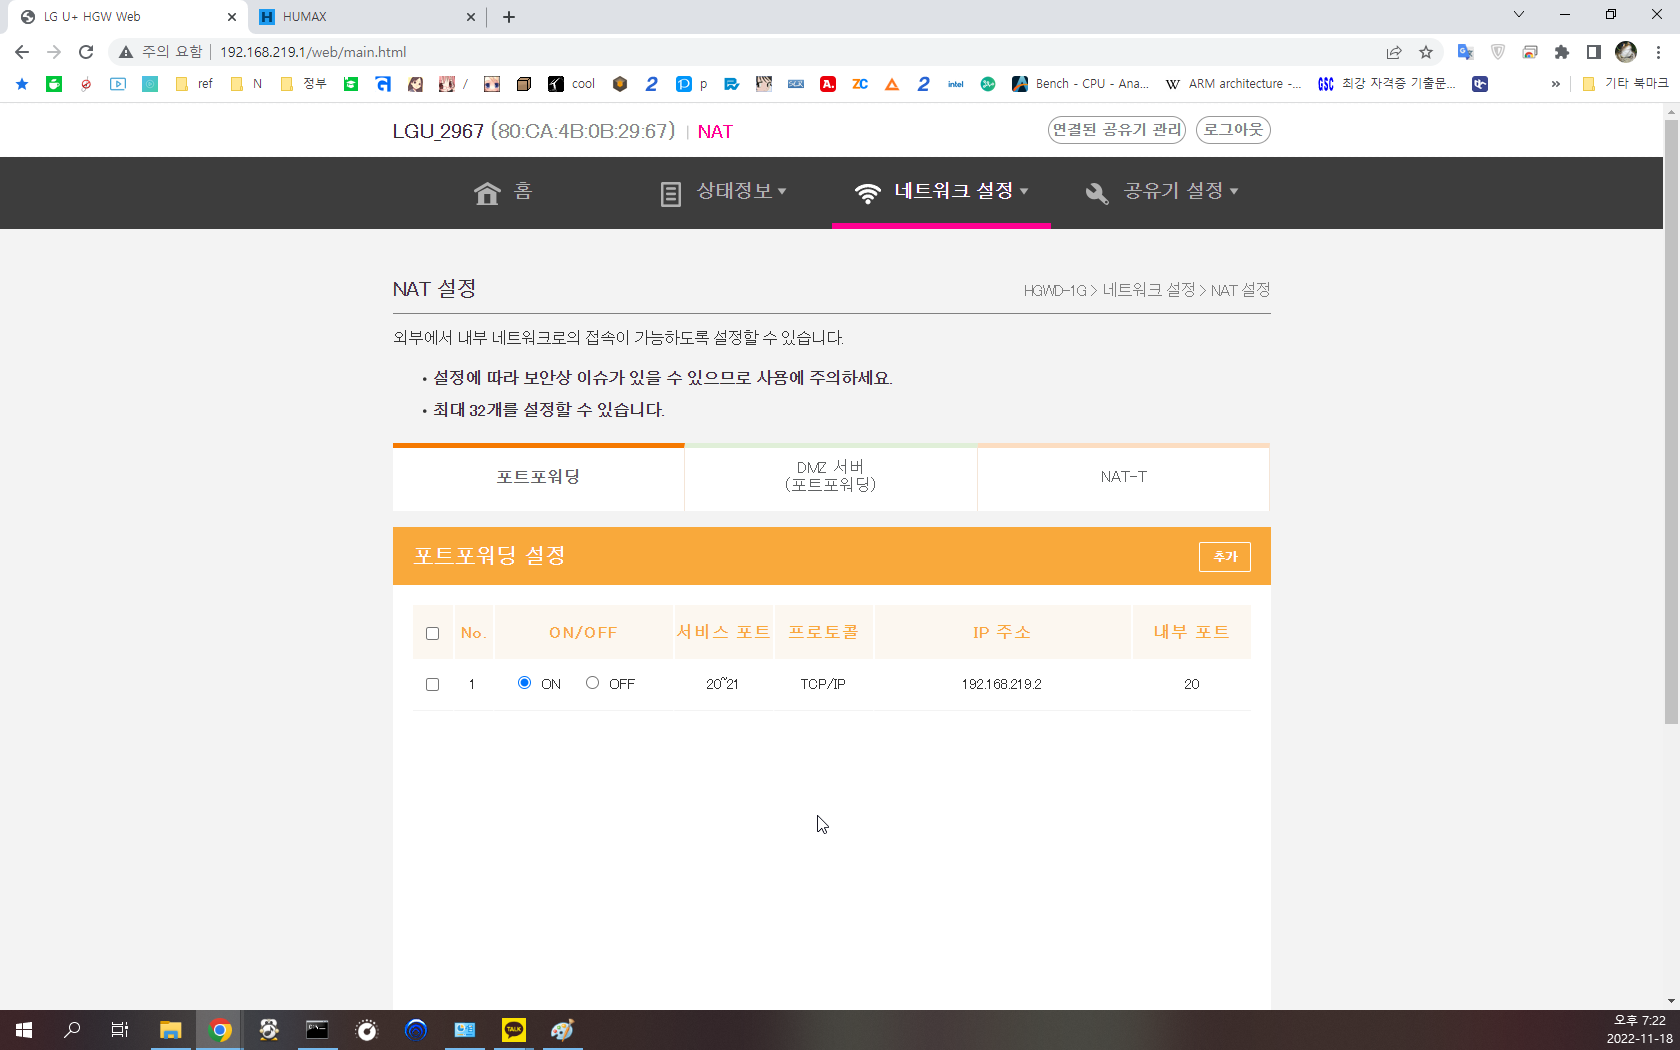The height and width of the screenshot is (1050, 1680).
Task: Open the GSC 최강 자격증 bookmark
Action: tap(1387, 84)
